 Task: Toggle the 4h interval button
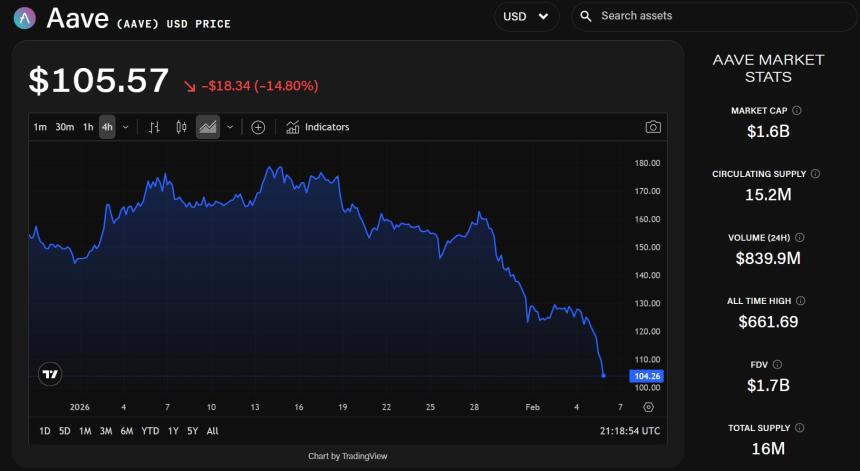click(107, 127)
